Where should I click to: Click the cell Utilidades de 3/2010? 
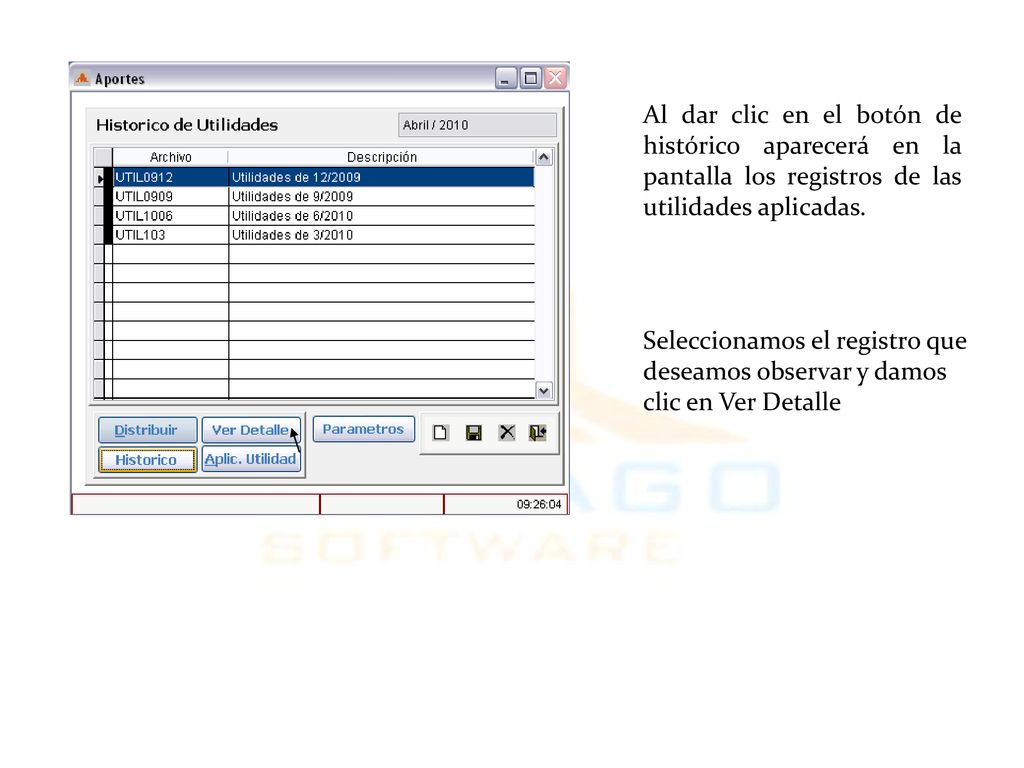tap(381, 235)
